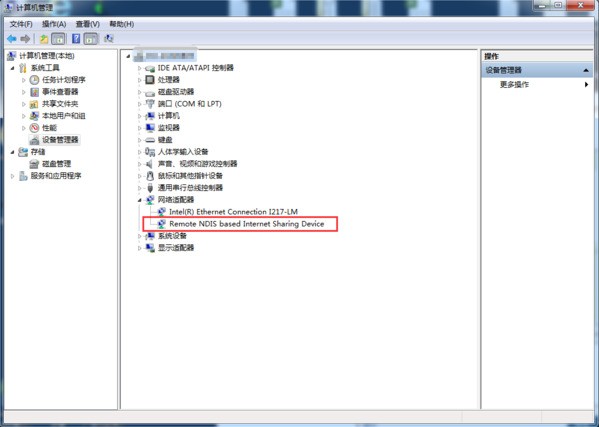The width and height of the screenshot is (599, 427).
Task: Open the 查看(V) menu
Action: [x=87, y=24]
